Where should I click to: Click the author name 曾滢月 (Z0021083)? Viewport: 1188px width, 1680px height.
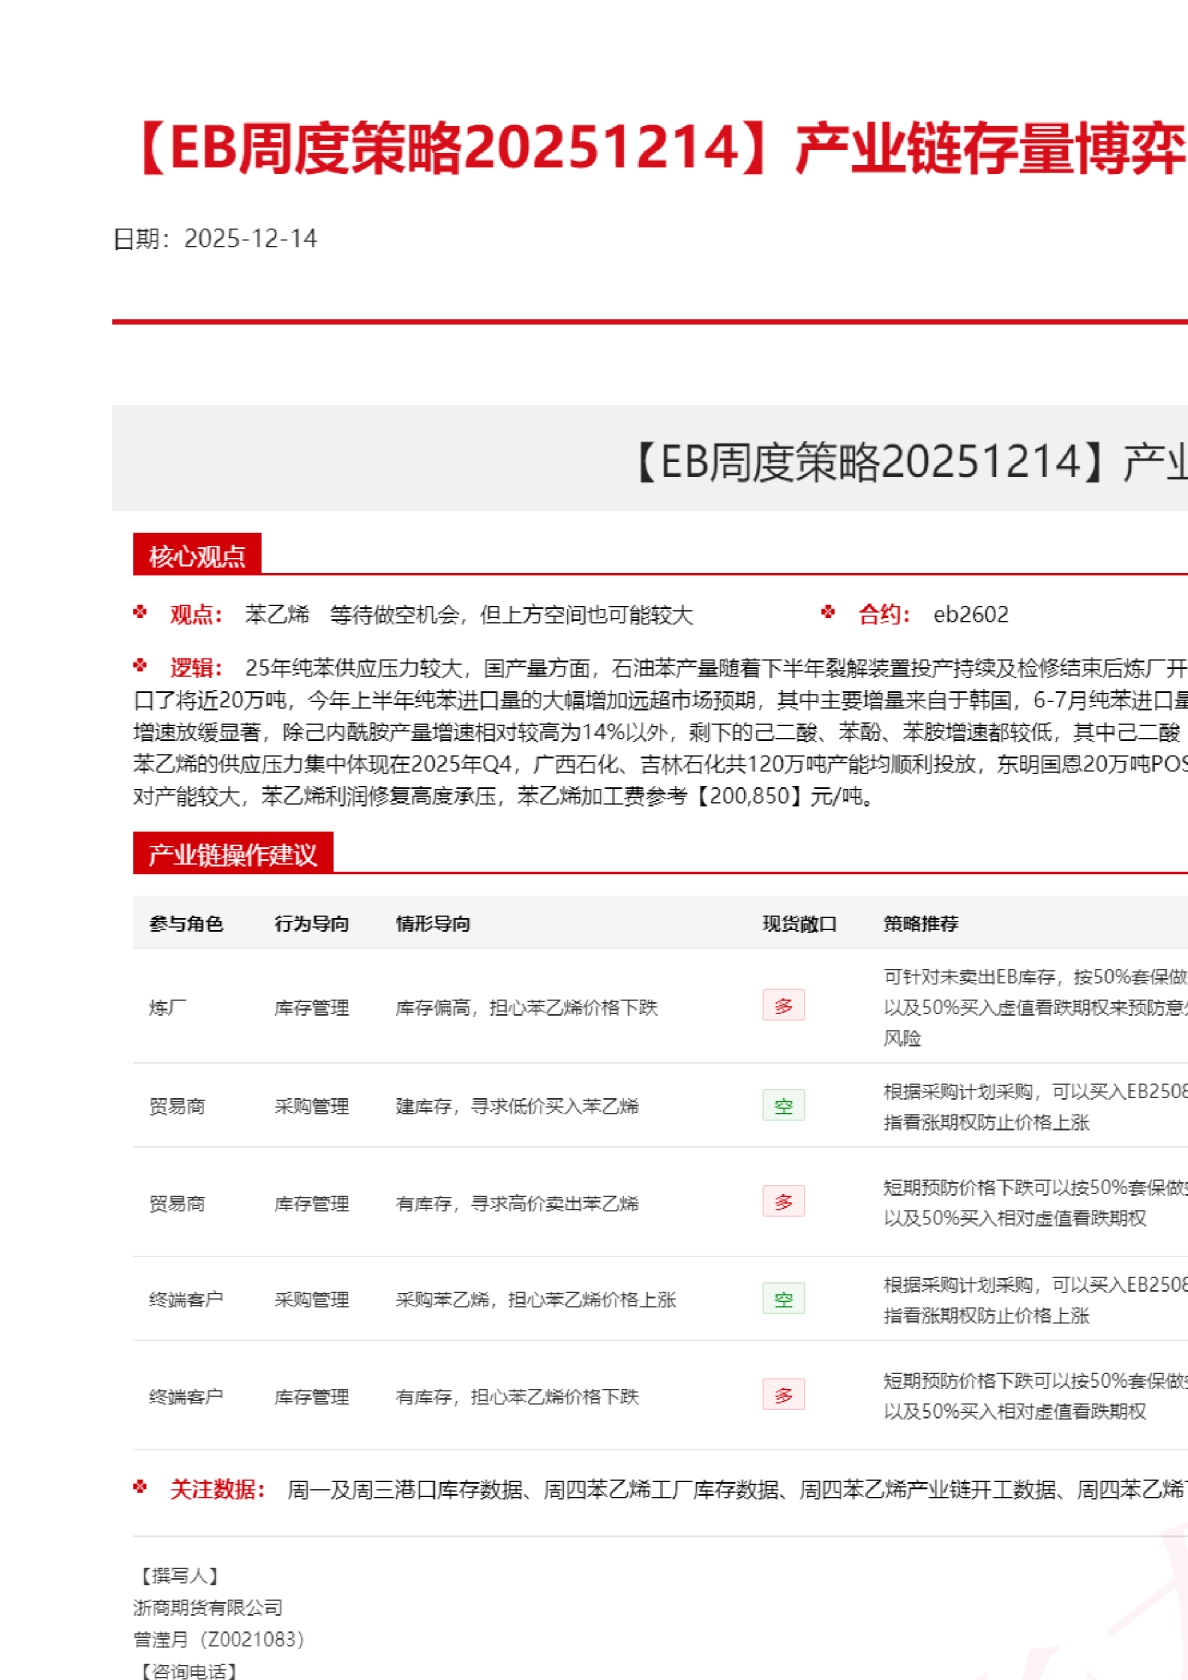pos(218,1639)
